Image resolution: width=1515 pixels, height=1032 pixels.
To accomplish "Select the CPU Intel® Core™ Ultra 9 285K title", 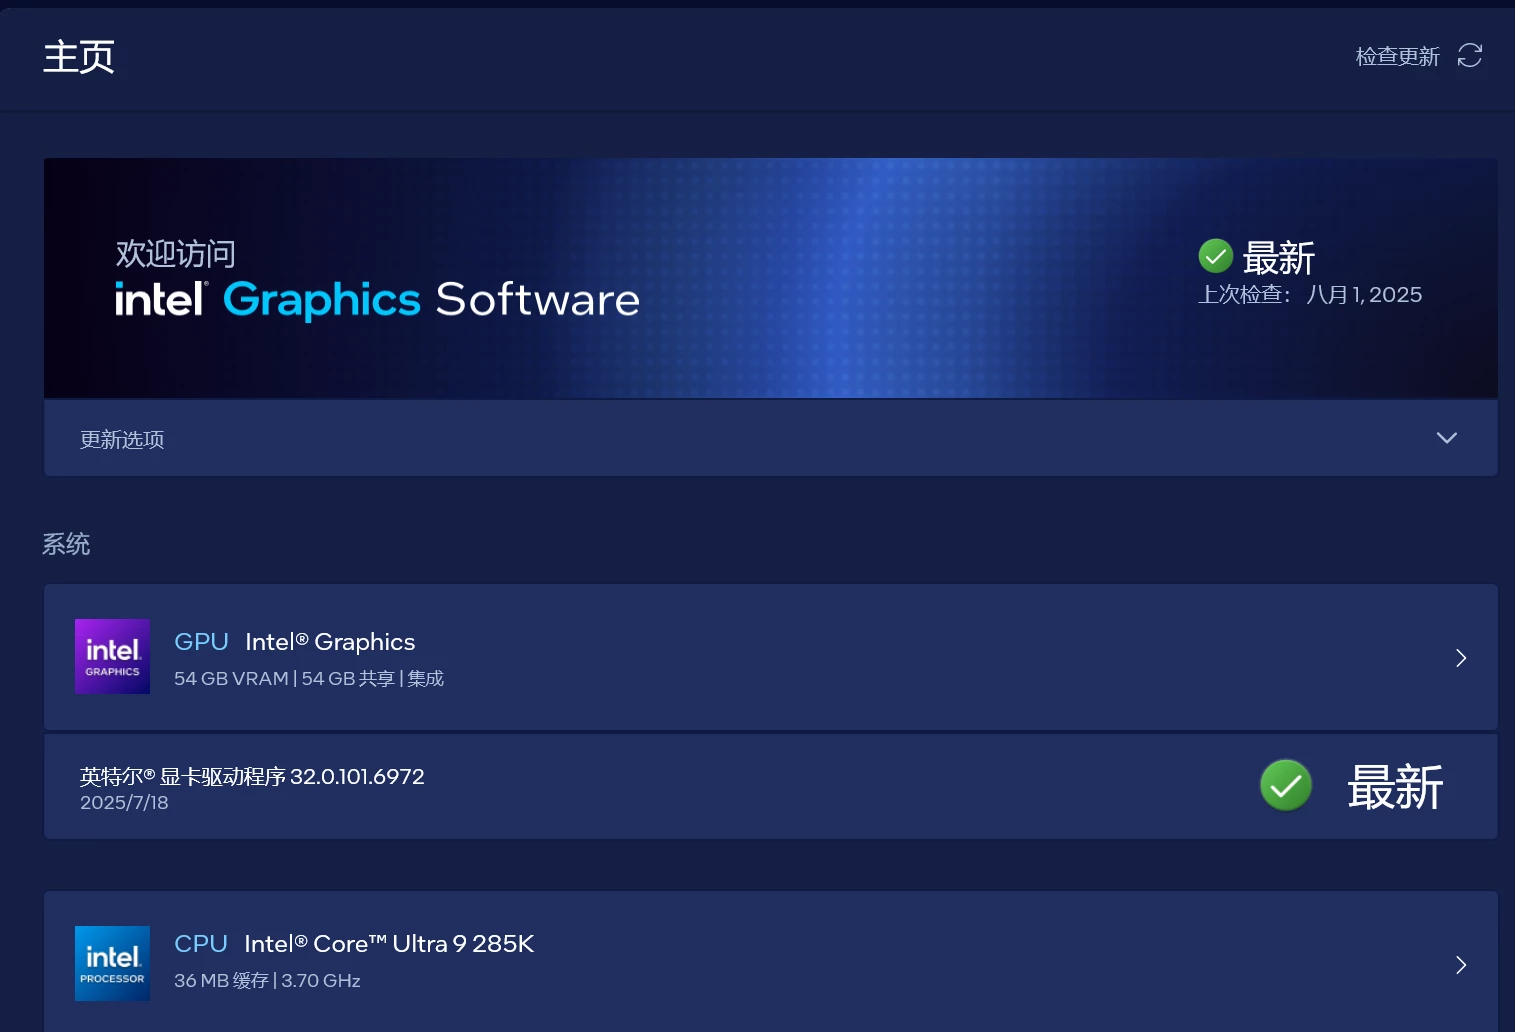I will coord(354,944).
